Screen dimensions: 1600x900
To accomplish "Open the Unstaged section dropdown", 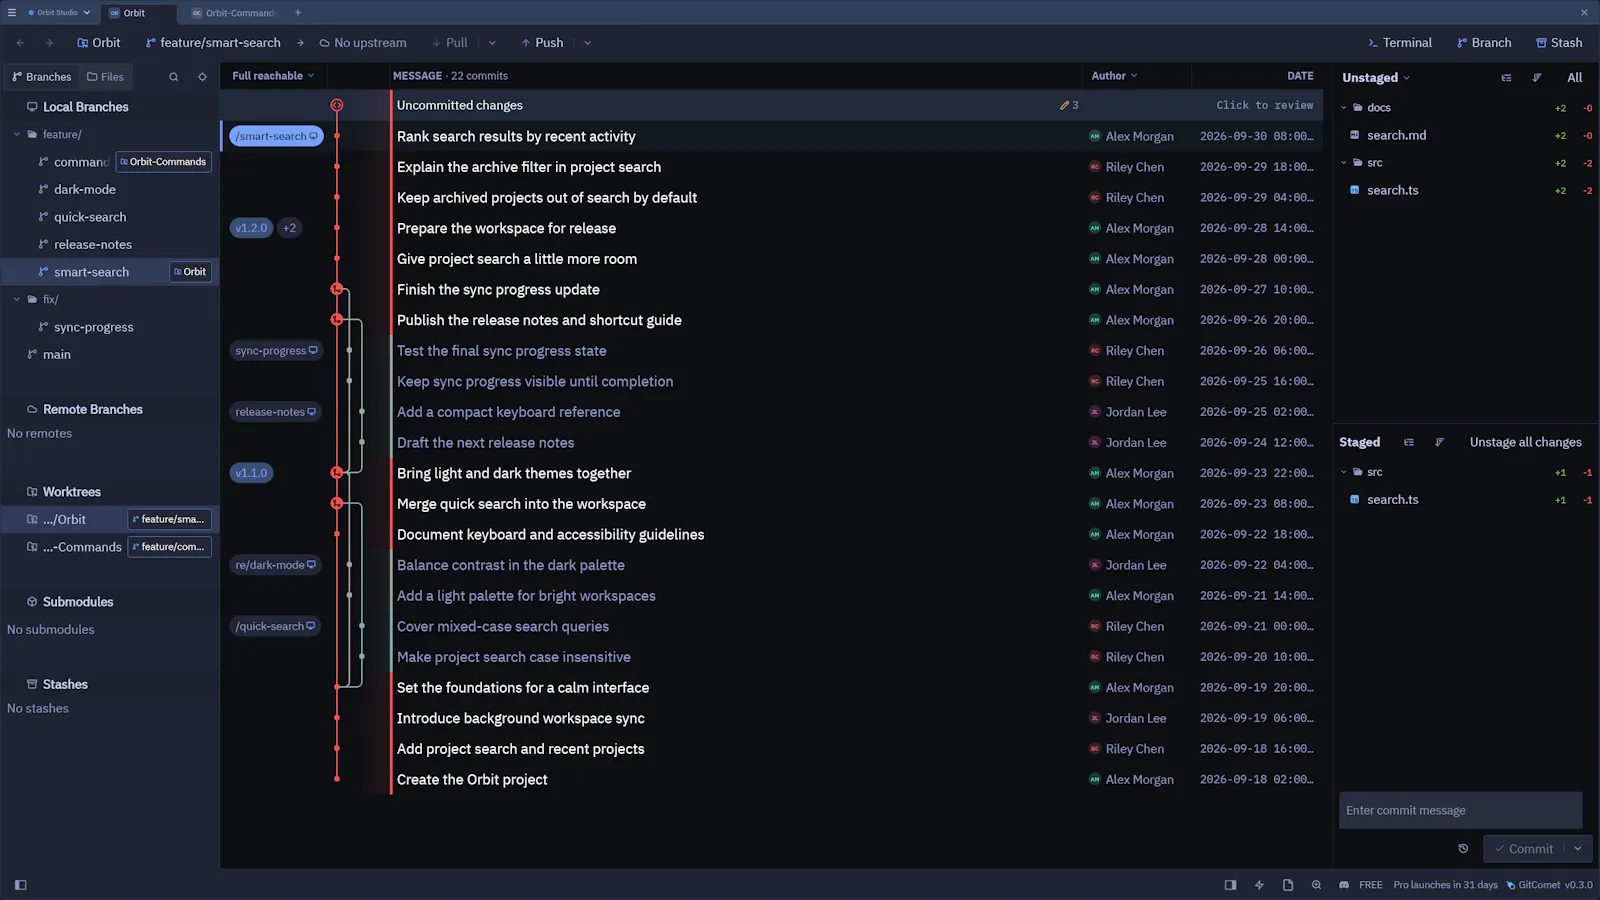I will tap(1376, 78).
